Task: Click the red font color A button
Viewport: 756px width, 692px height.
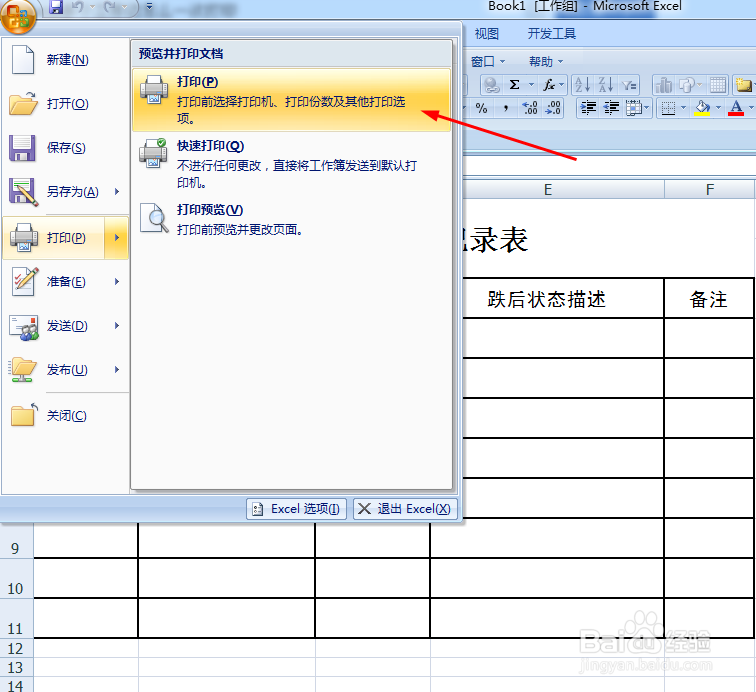Action: [x=736, y=109]
